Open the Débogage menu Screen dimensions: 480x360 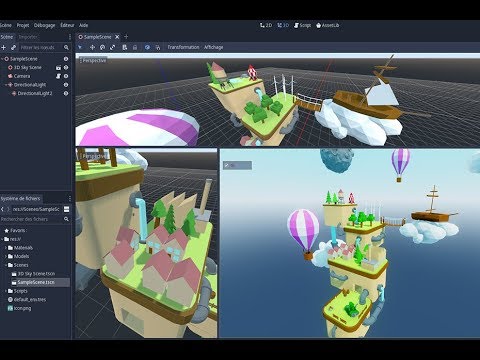[44, 25]
